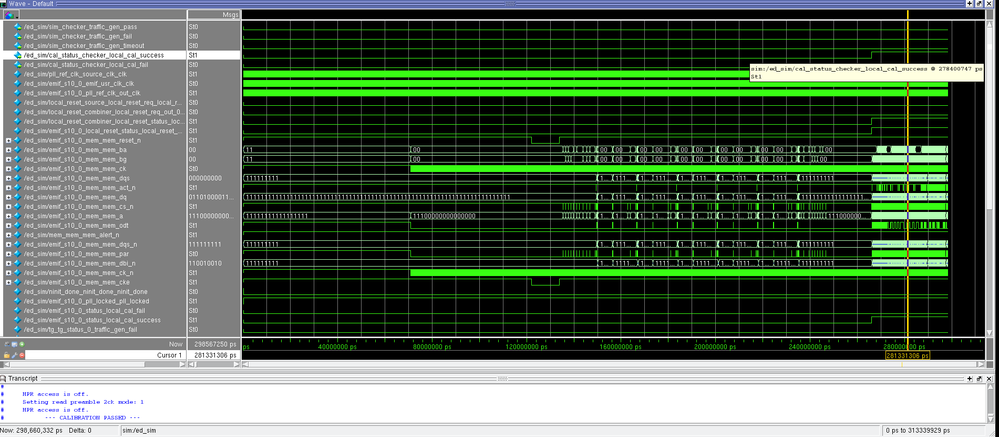The width and height of the screenshot is (999, 437).
Task: Select local_reset_combiner_local_reset_req_out_0 signal name
Action: [x=103, y=112]
